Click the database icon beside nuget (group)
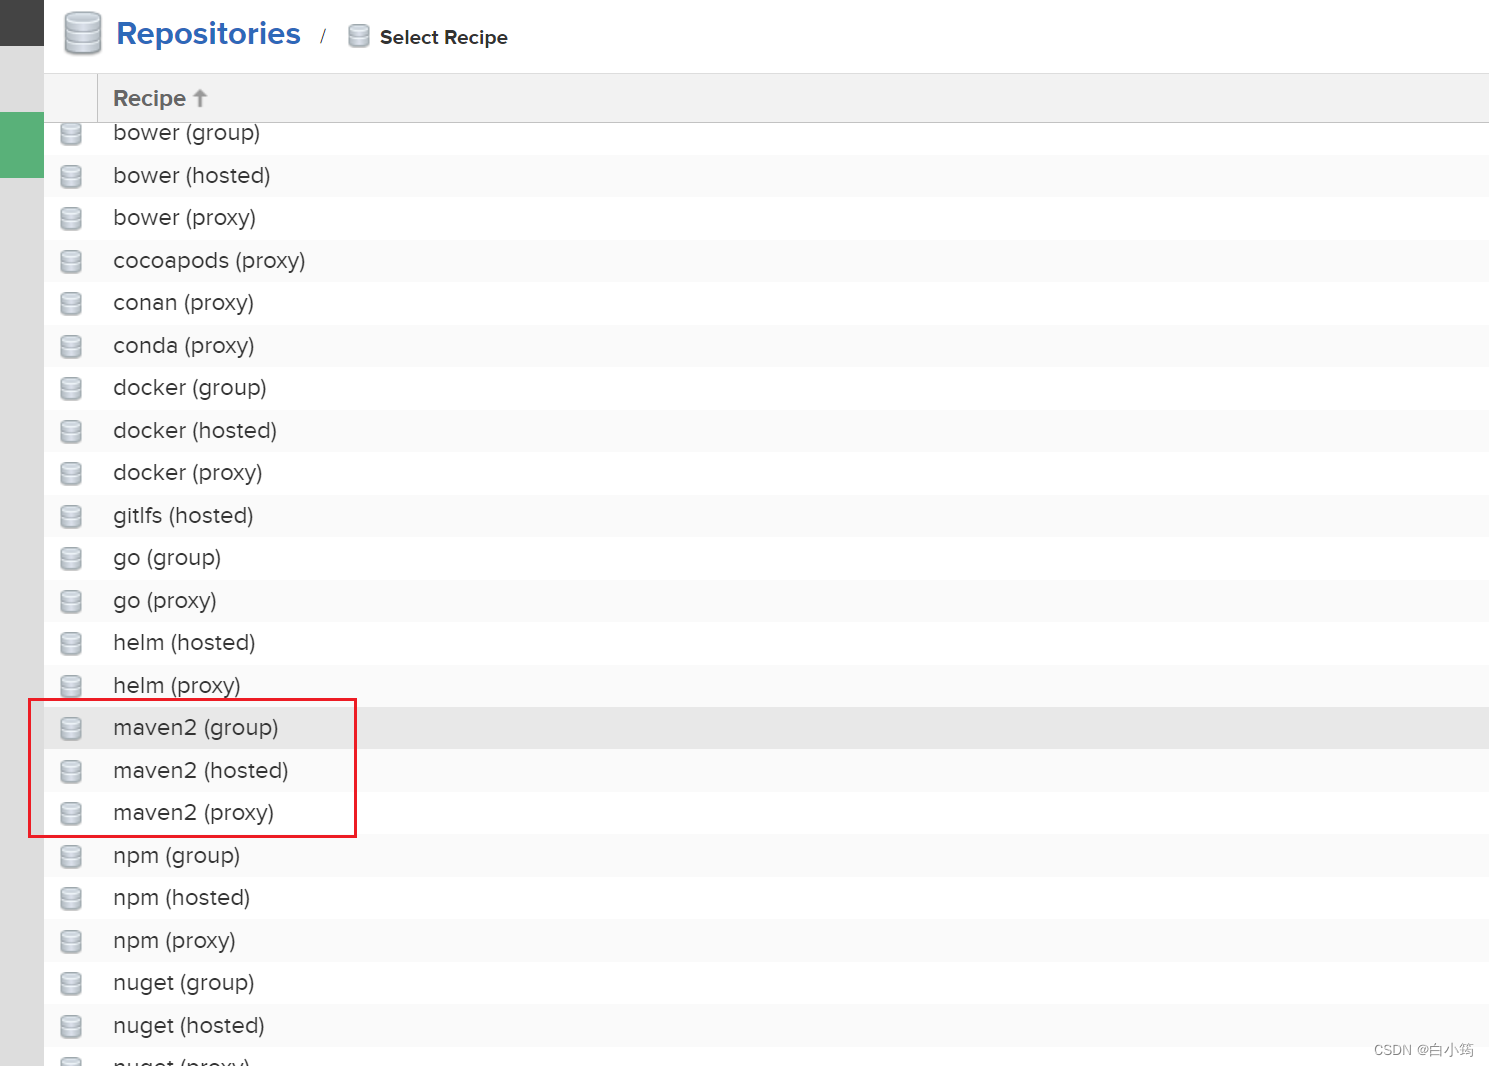This screenshot has height=1066, width=1489. (71, 984)
